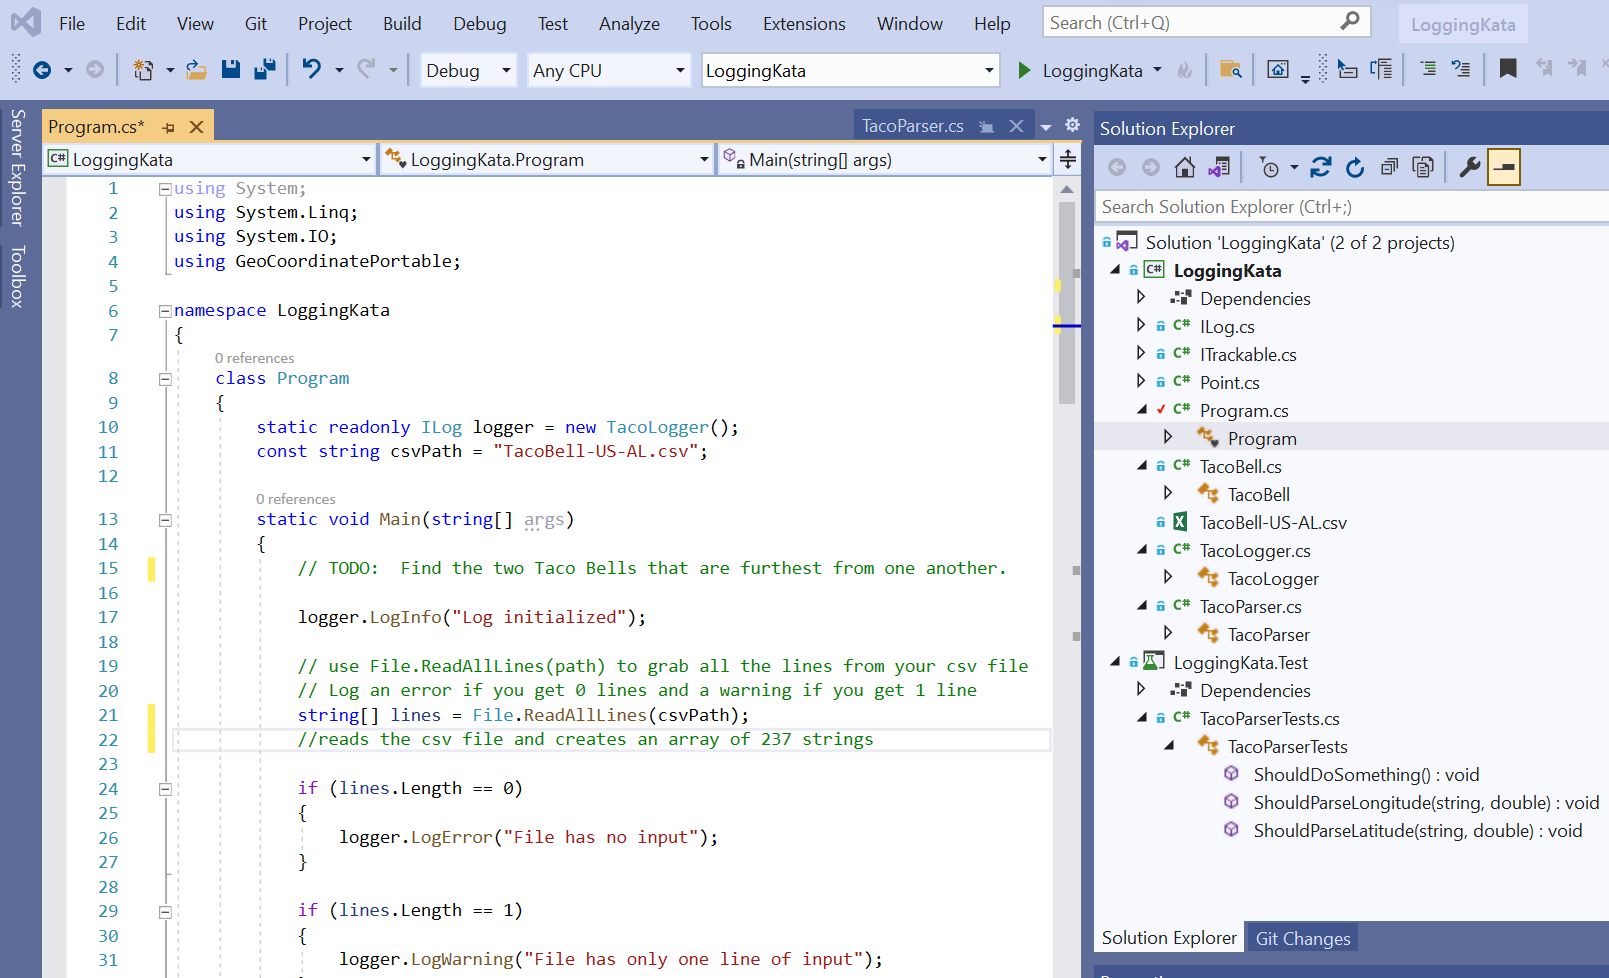Image resolution: width=1609 pixels, height=978 pixels.
Task: Switch to the Git Changes tab
Action: [1302, 938]
